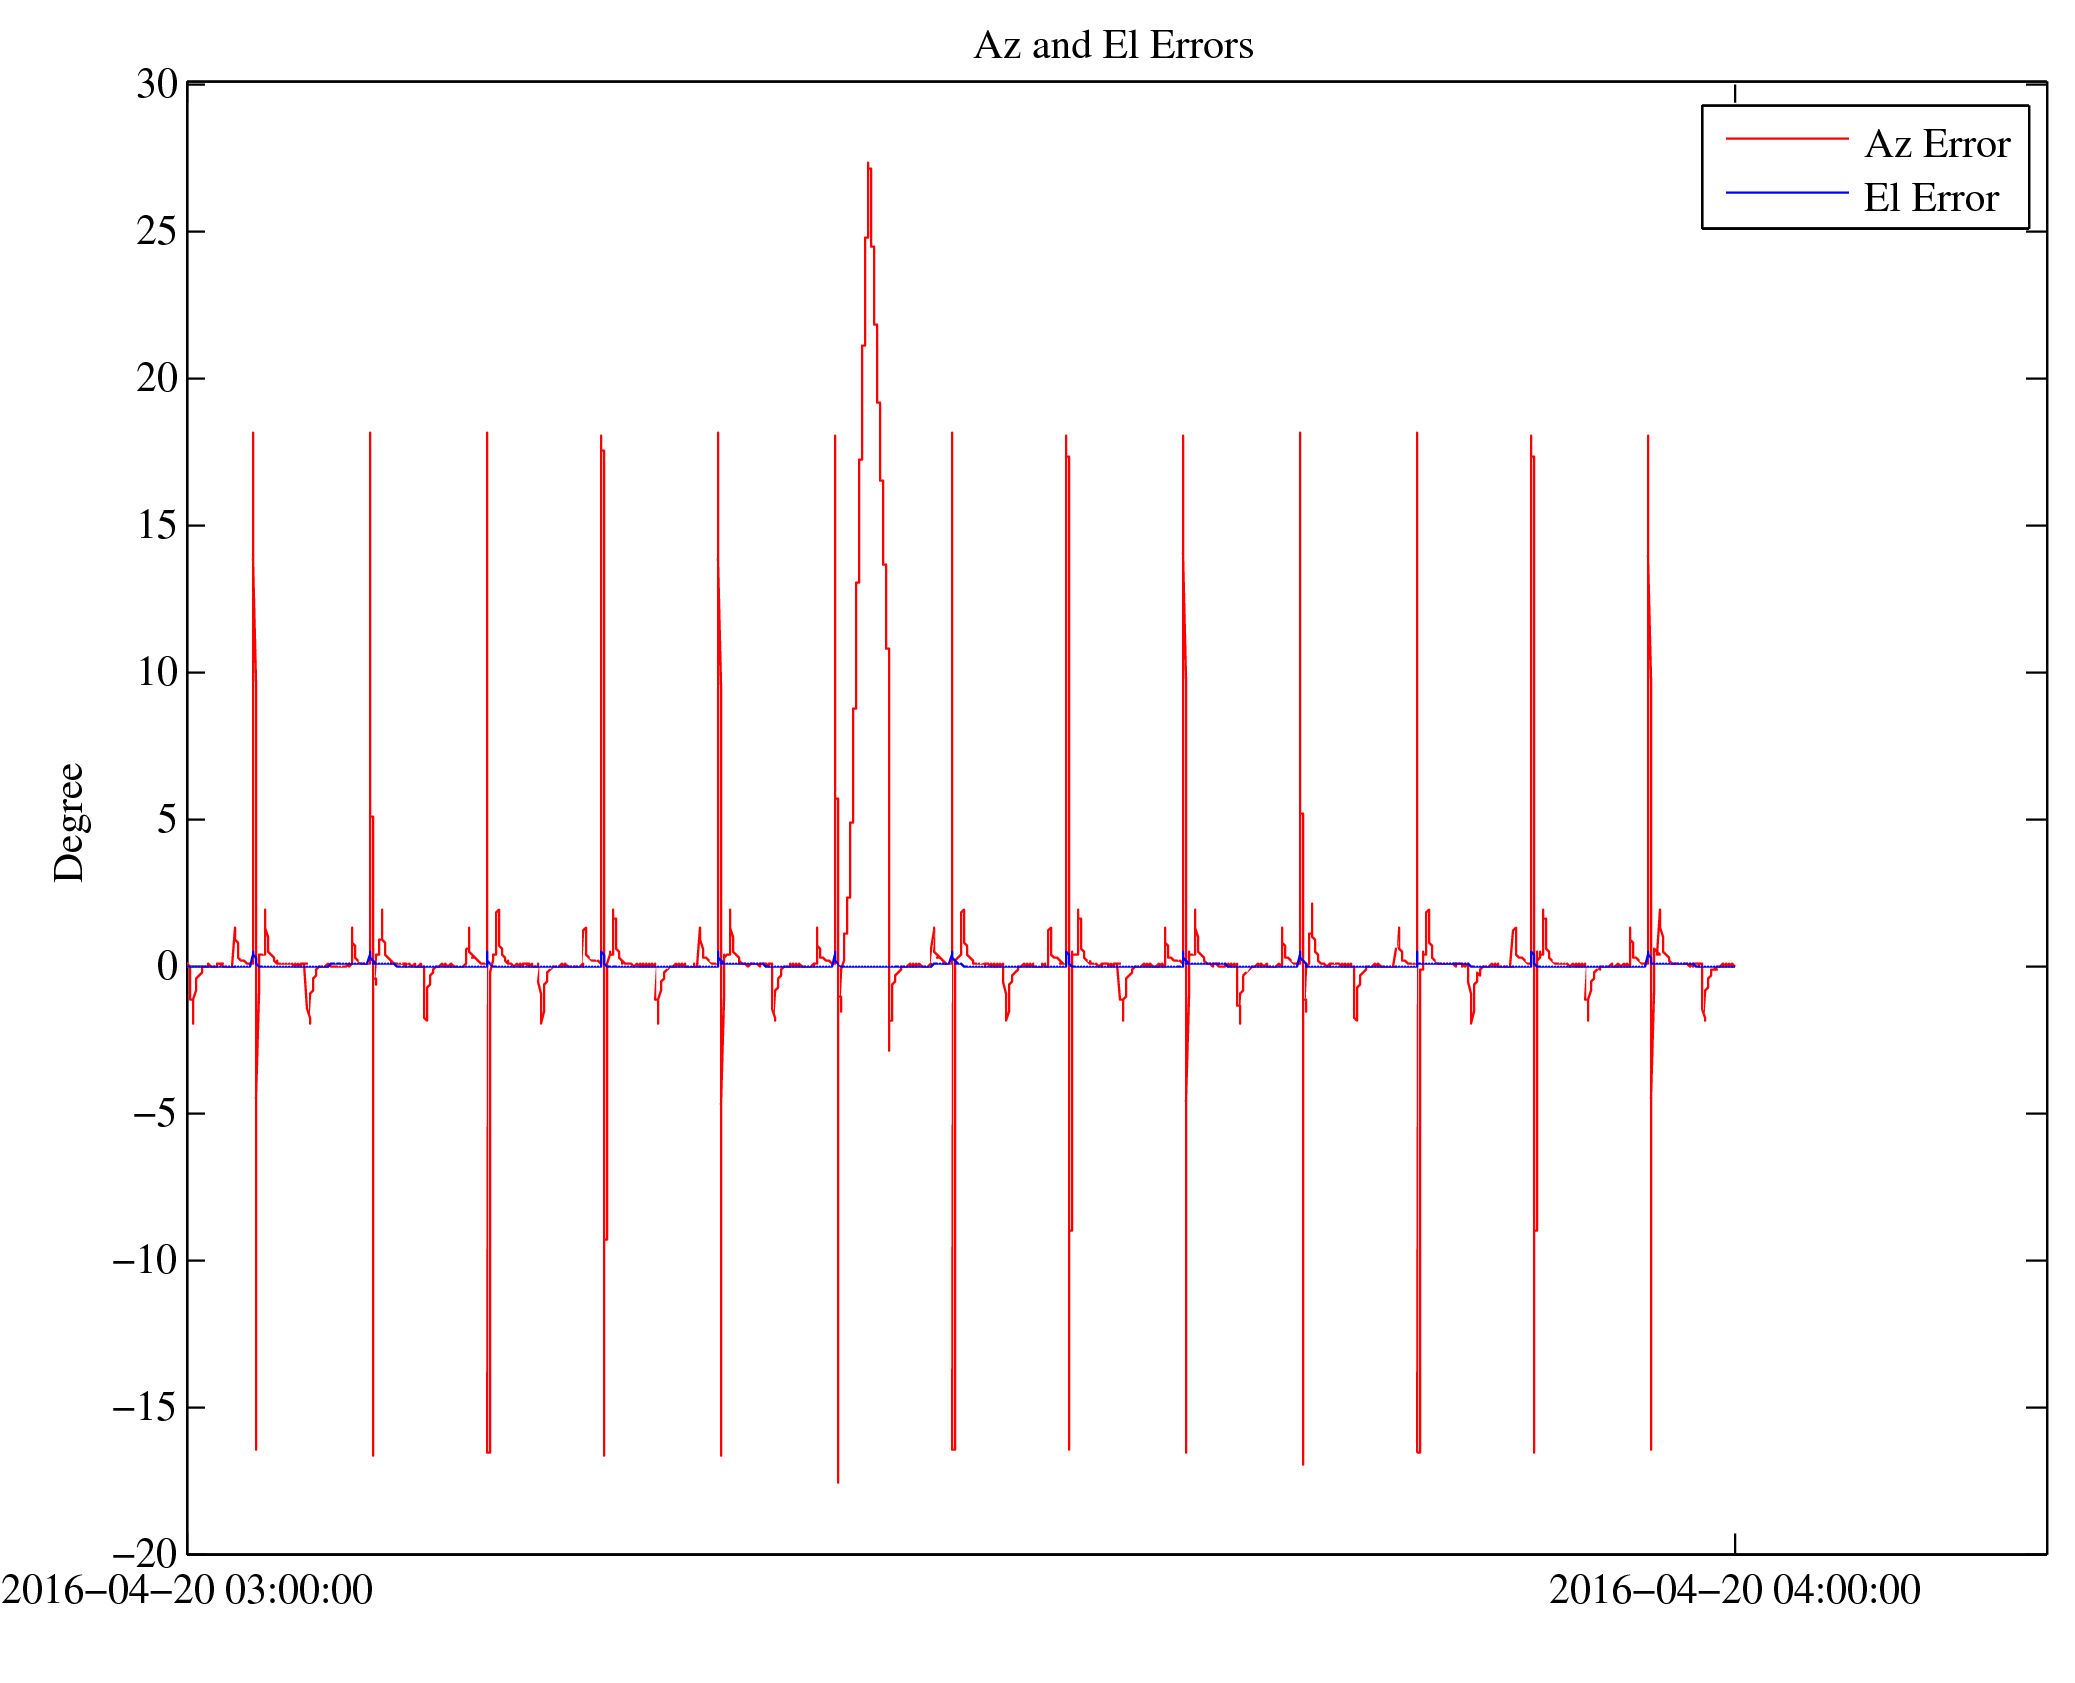Screen dimensions: 2075x1683
Task: Click the 'Az and El Errors' plot title
Action: pyautogui.click(x=1112, y=46)
